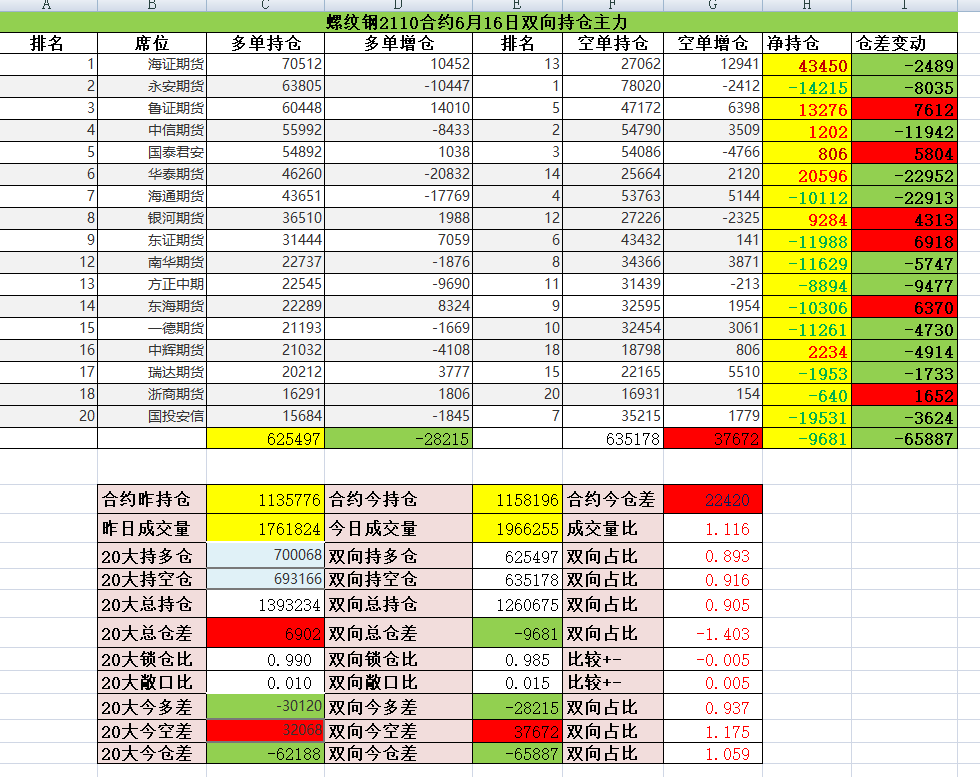Click the 国投安信 cell
The height and width of the screenshot is (777, 980).
[175, 416]
